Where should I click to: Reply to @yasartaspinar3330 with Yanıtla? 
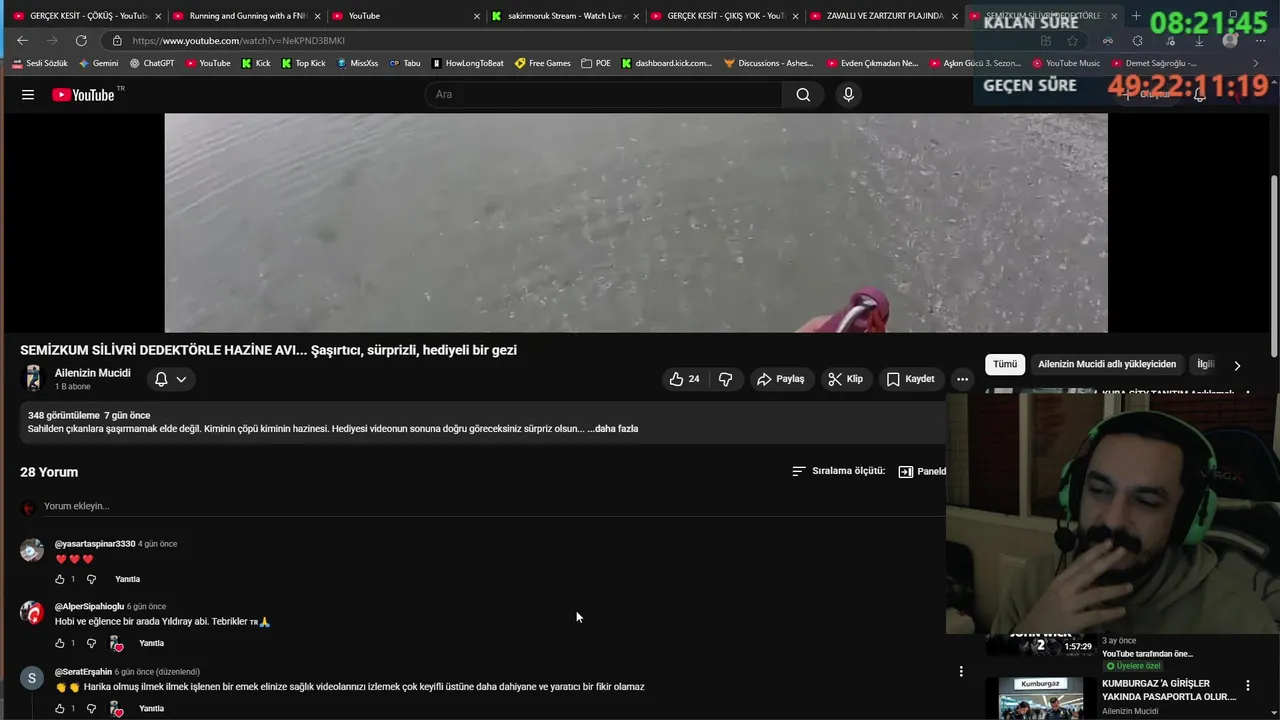pyautogui.click(x=127, y=579)
